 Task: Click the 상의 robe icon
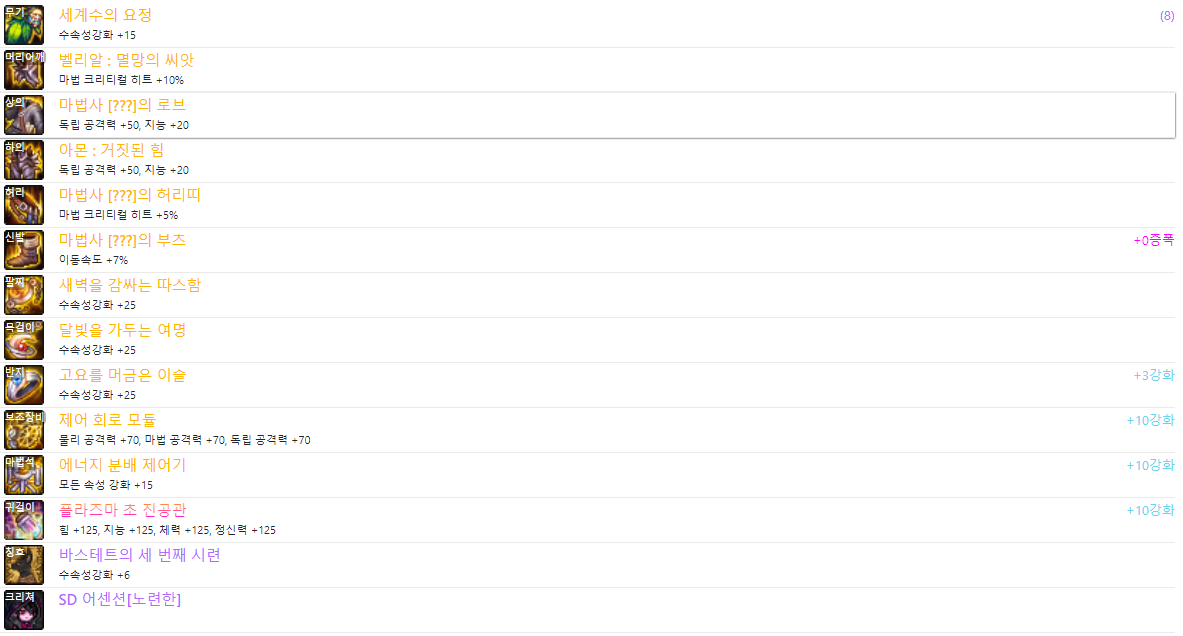pos(23,115)
